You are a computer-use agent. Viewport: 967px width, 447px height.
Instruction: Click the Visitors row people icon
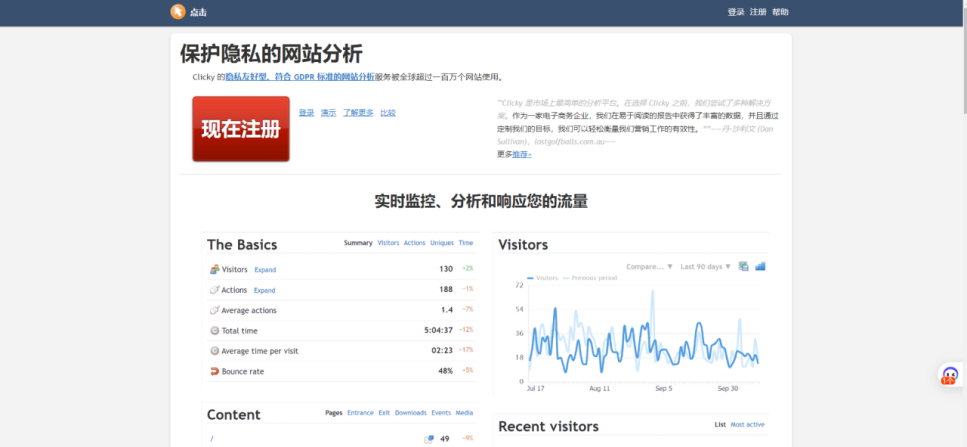[214, 269]
